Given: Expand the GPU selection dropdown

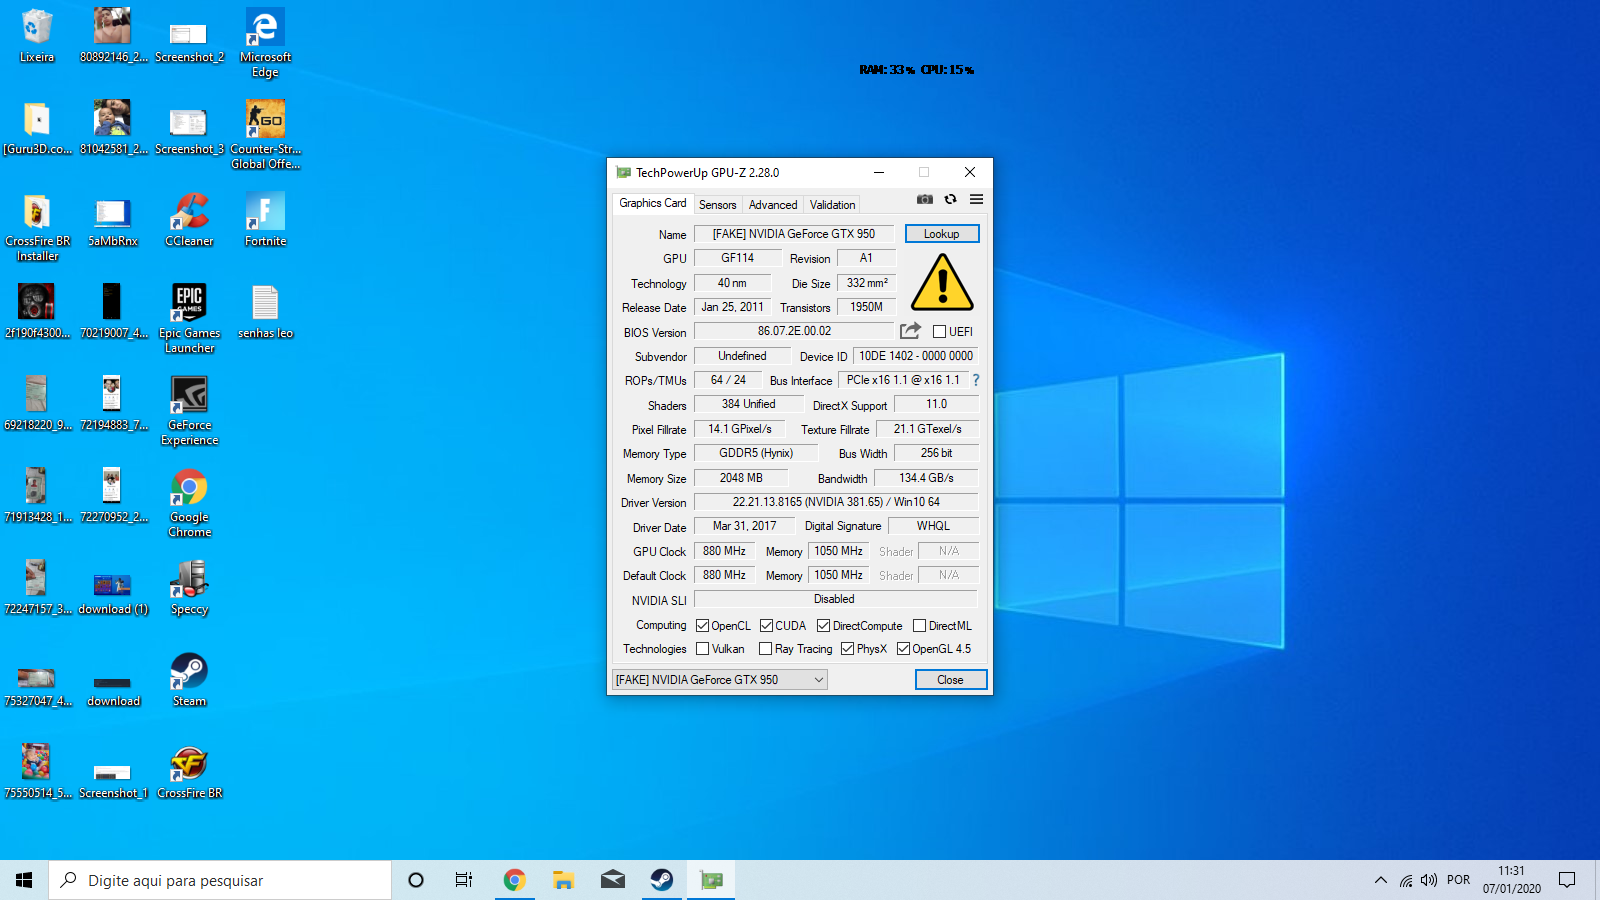Looking at the screenshot, I should click(719, 680).
